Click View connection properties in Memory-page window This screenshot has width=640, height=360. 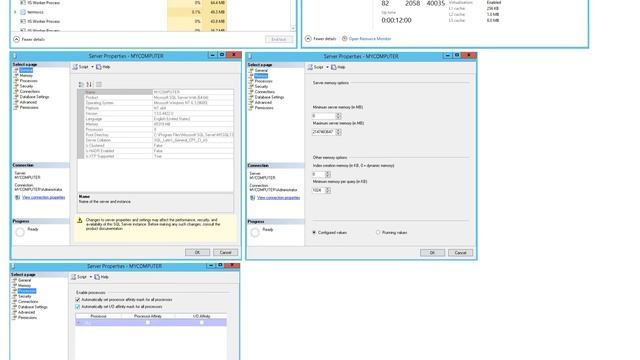point(278,198)
